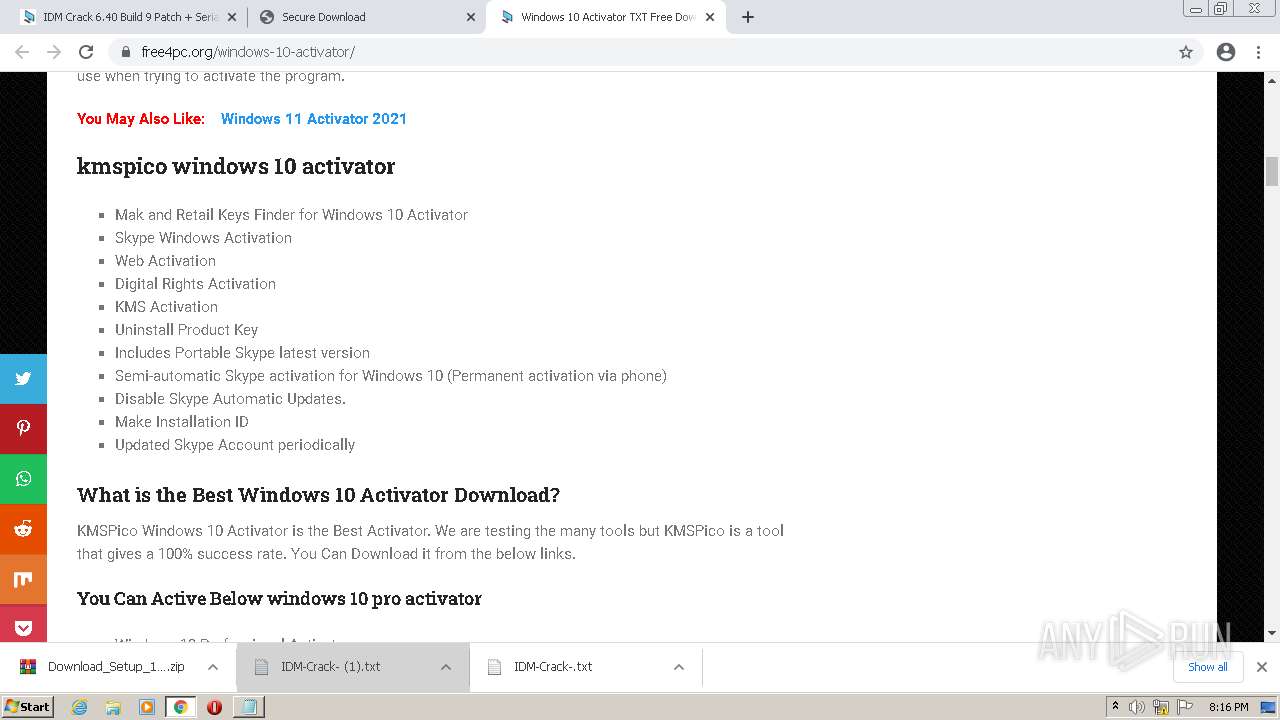Share page via Pinterest sidebar icon
The height and width of the screenshot is (720, 1280).
pos(23,429)
